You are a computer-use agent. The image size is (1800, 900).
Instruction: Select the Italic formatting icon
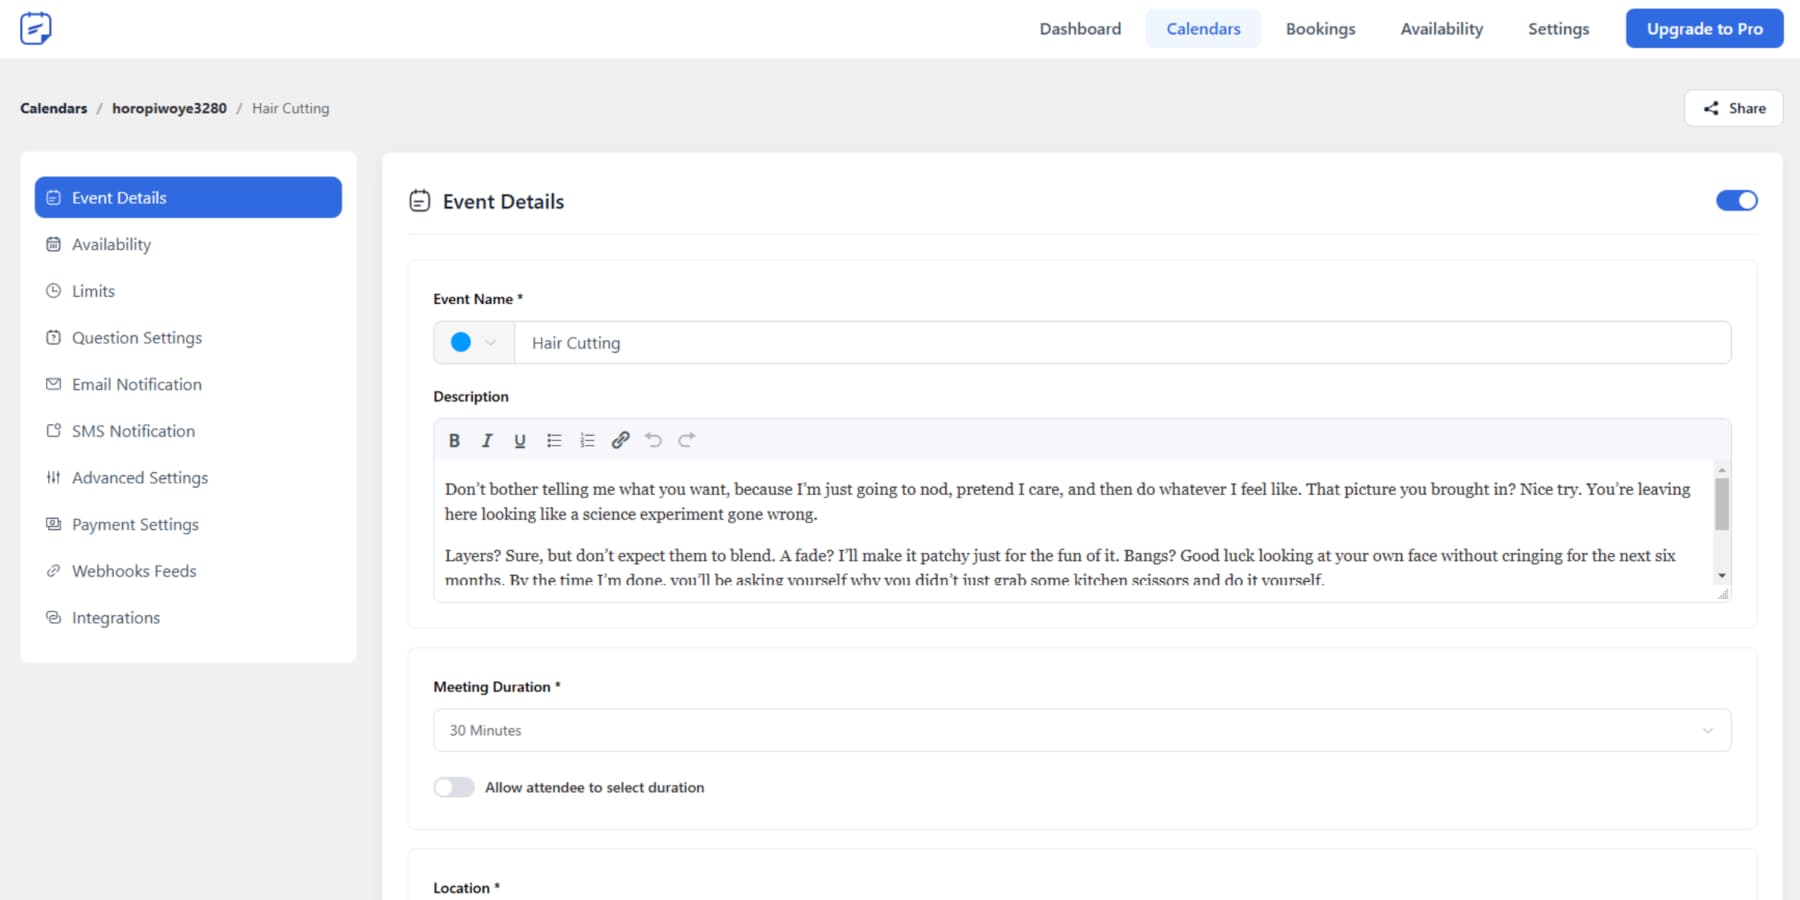[x=487, y=440]
